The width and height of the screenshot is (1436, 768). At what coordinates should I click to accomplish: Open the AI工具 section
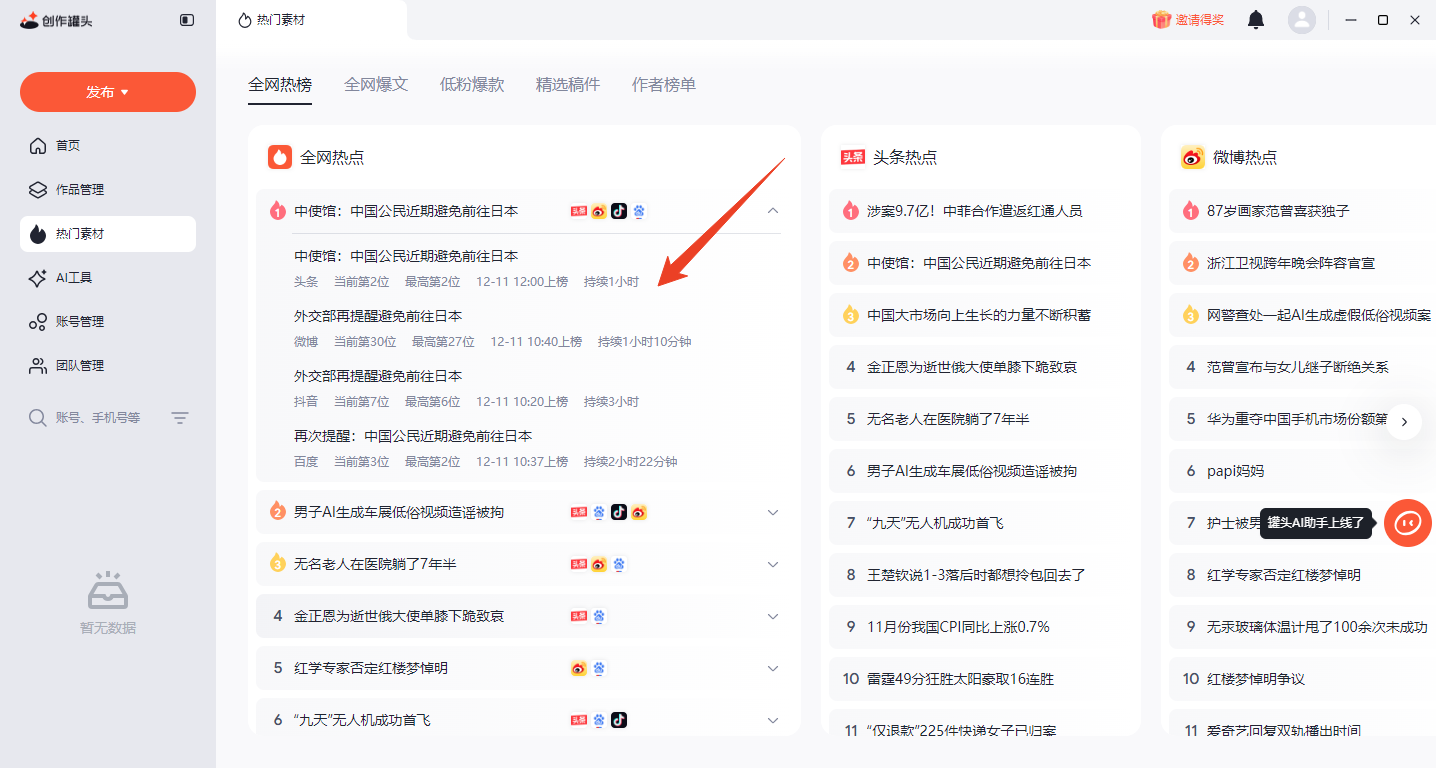(70, 277)
